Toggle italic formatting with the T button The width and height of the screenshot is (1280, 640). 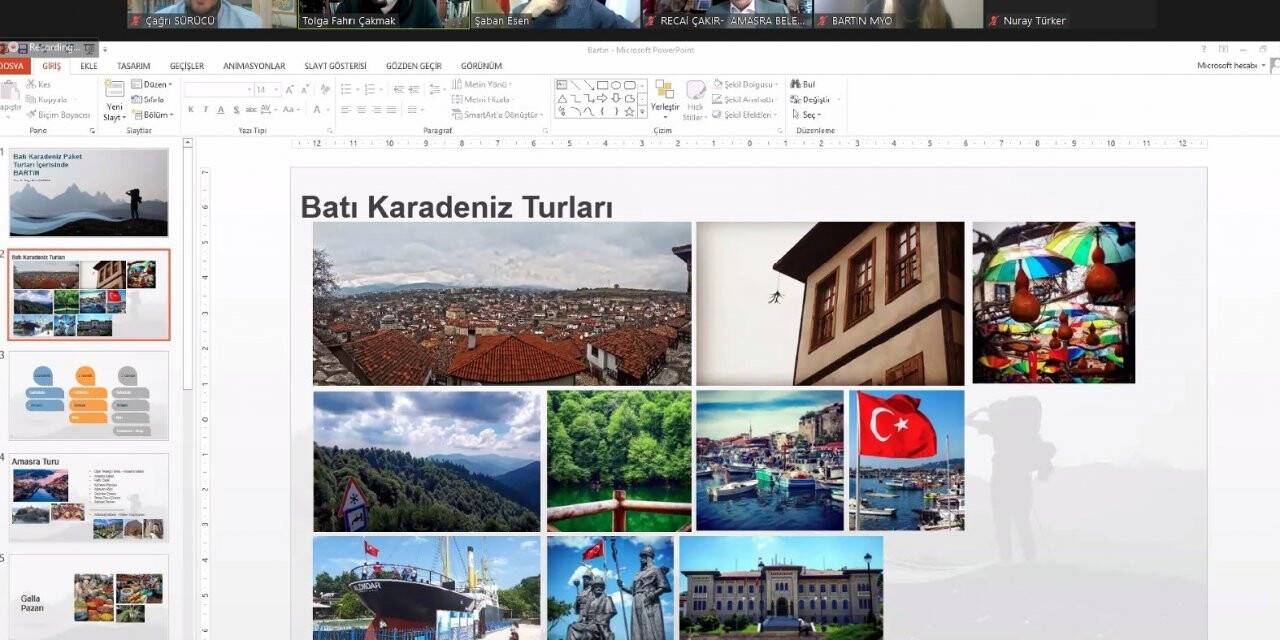click(206, 108)
